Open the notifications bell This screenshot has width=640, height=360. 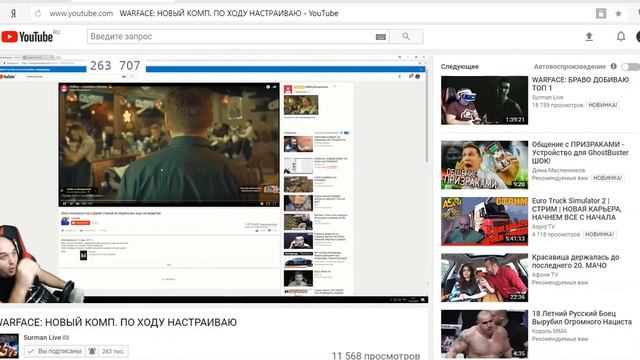621,37
